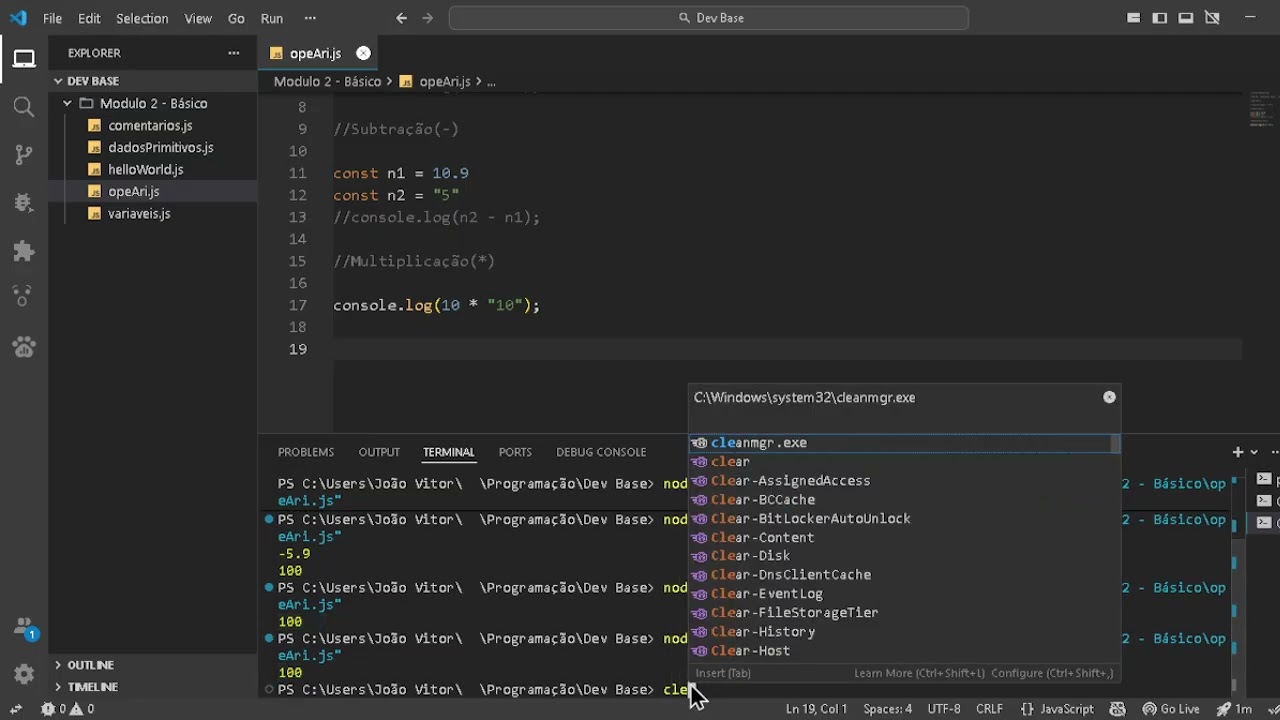Choose the cleanmgr.exe suggestion
This screenshot has height=720, width=1280.
tap(904, 443)
